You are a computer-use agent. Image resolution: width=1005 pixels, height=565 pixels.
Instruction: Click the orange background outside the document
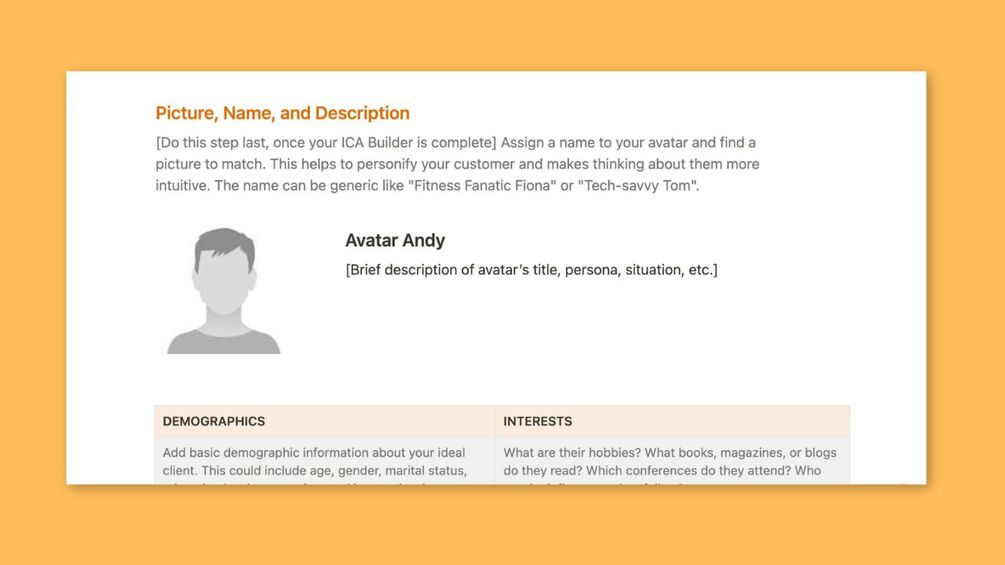click(500, 530)
